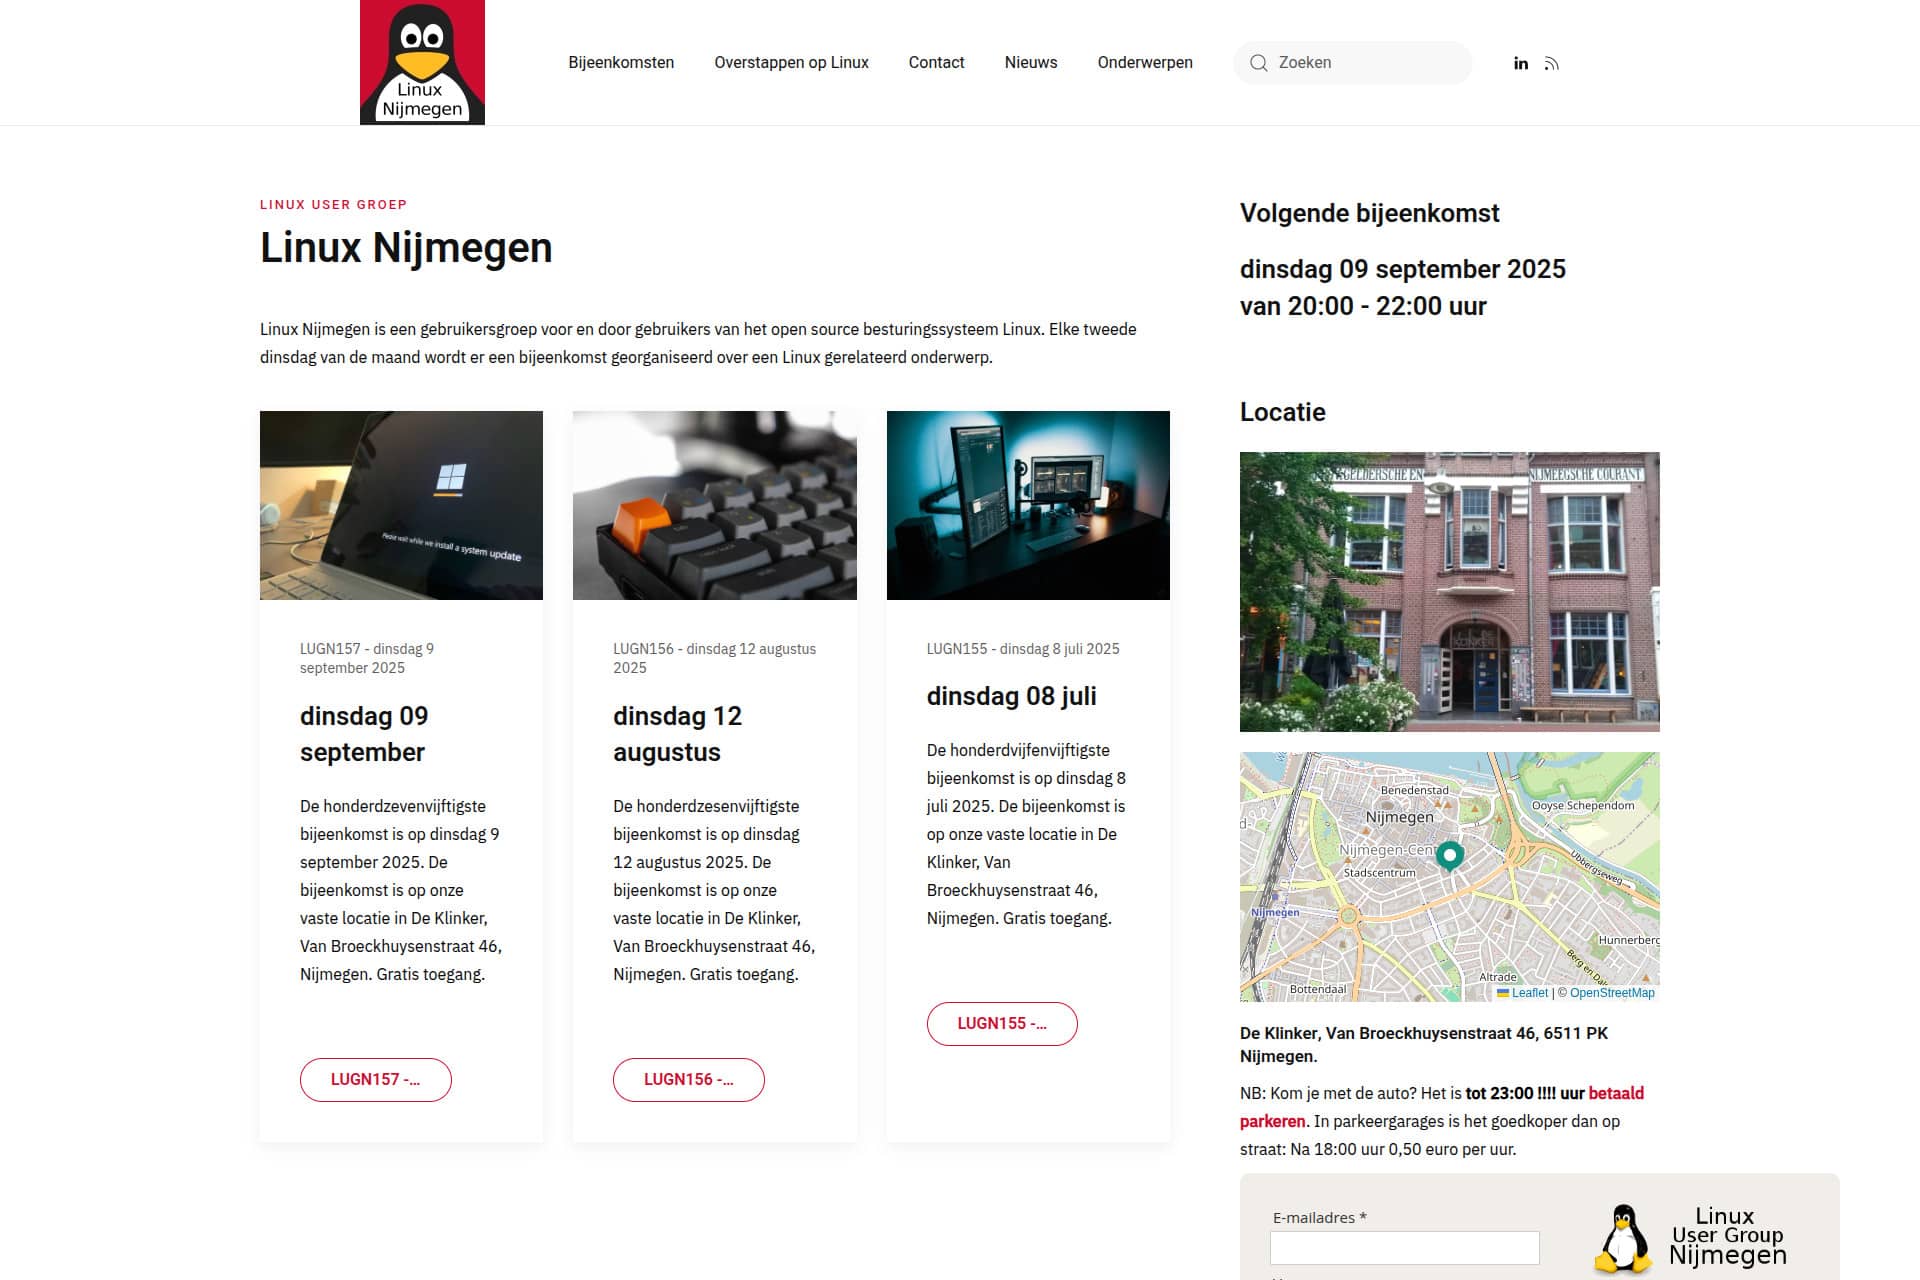Viewport: 1920px width, 1280px height.
Task: Open the Onderwerpen menu
Action: pos(1145,62)
